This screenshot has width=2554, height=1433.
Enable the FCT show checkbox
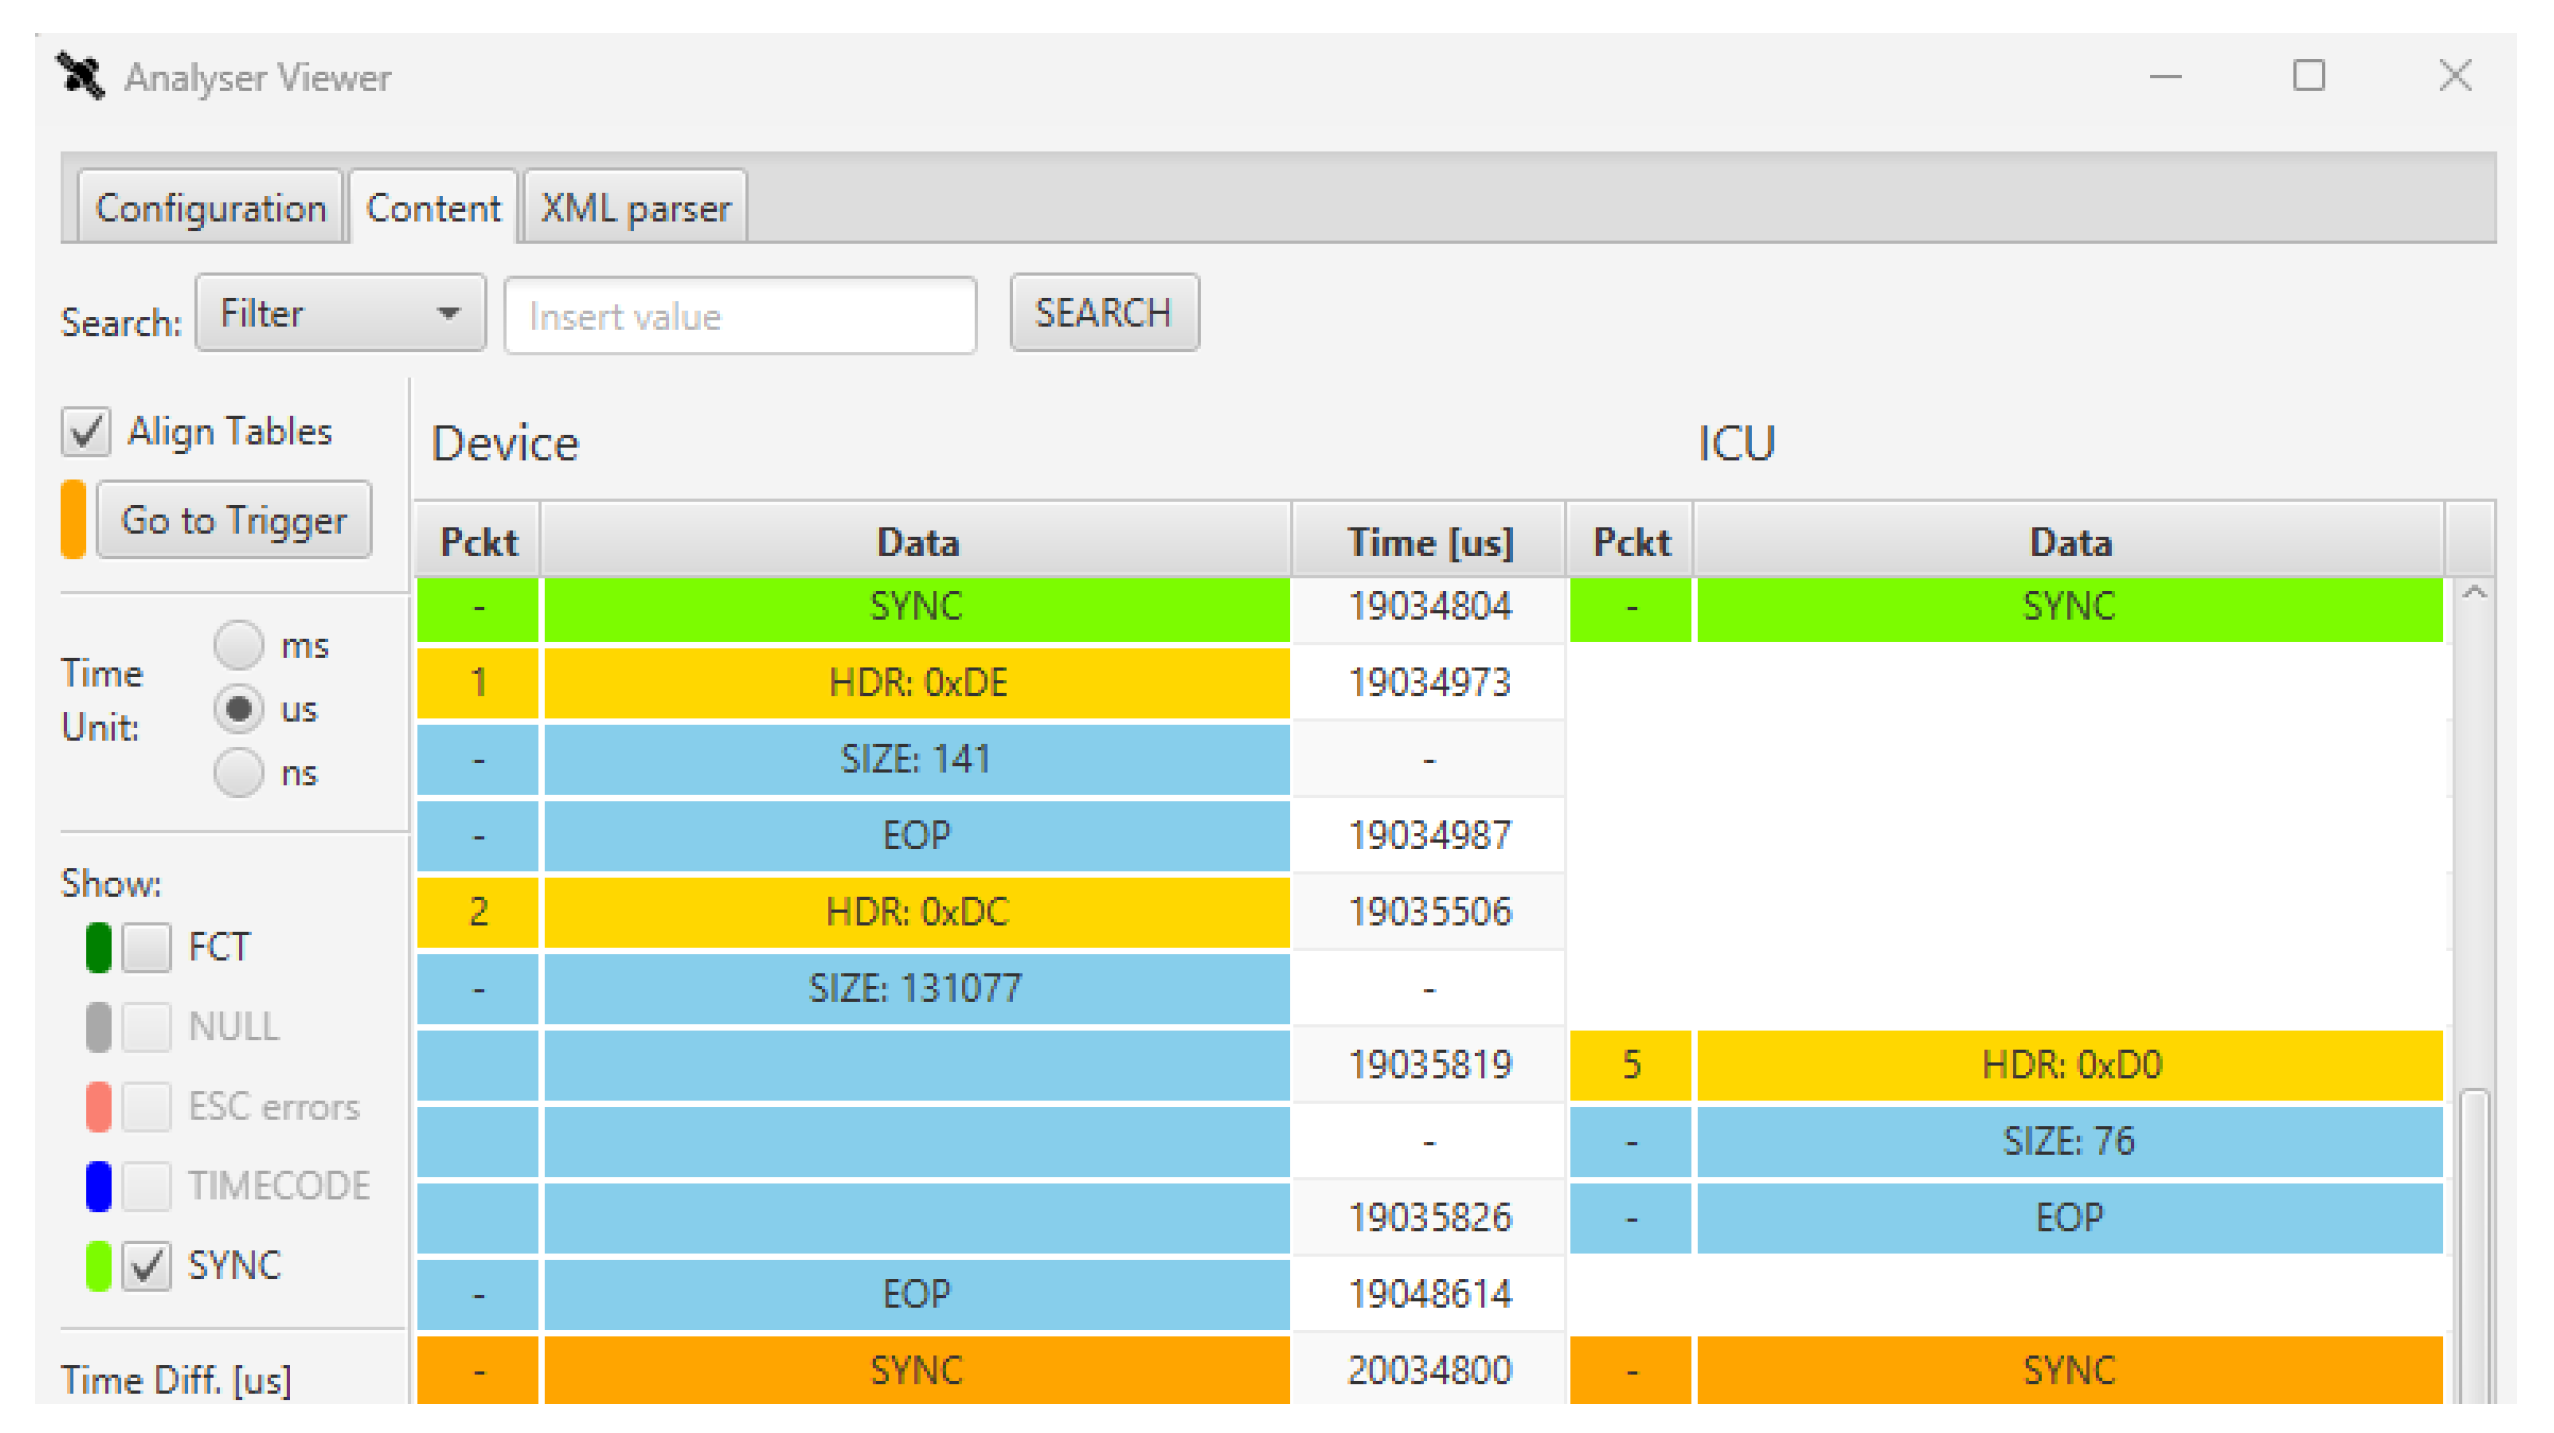[147, 947]
